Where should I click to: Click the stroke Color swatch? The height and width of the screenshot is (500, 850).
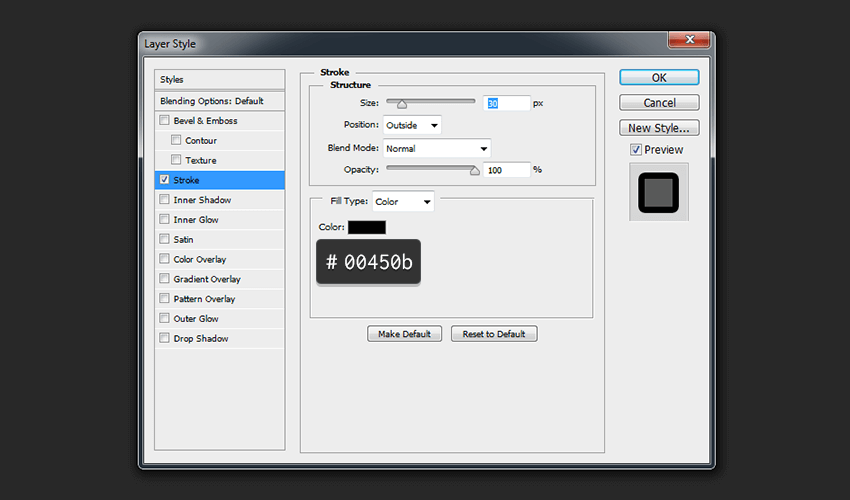(x=366, y=227)
